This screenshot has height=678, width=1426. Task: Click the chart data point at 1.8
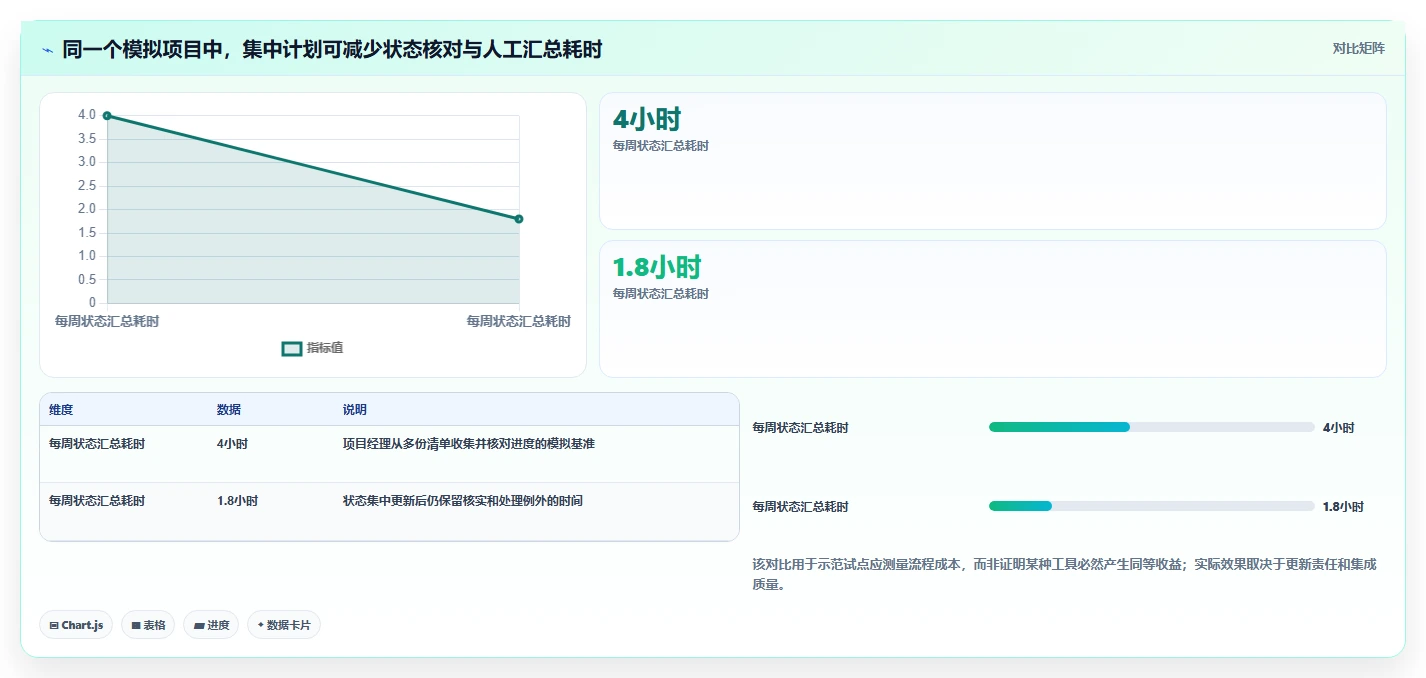click(x=519, y=219)
